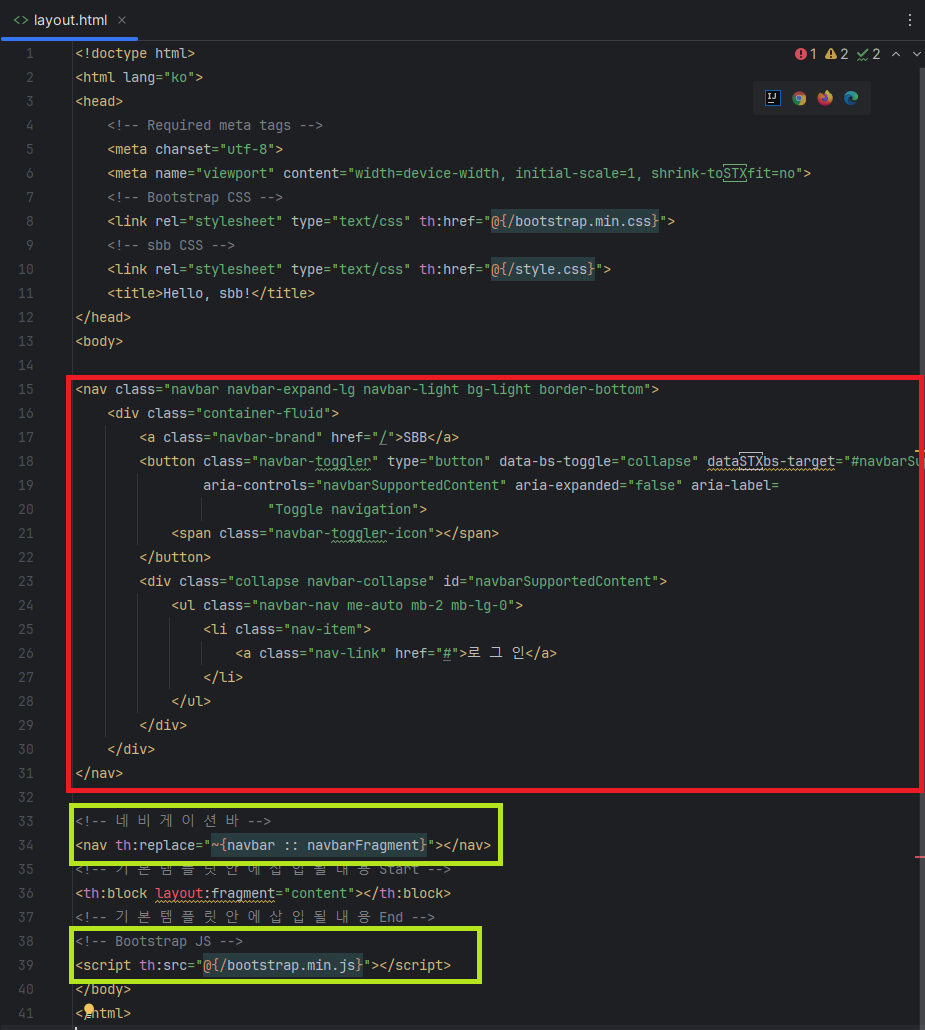Screen dimensions: 925x1030
Task: Open page in Chrome browser icon
Action: click(799, 98)
